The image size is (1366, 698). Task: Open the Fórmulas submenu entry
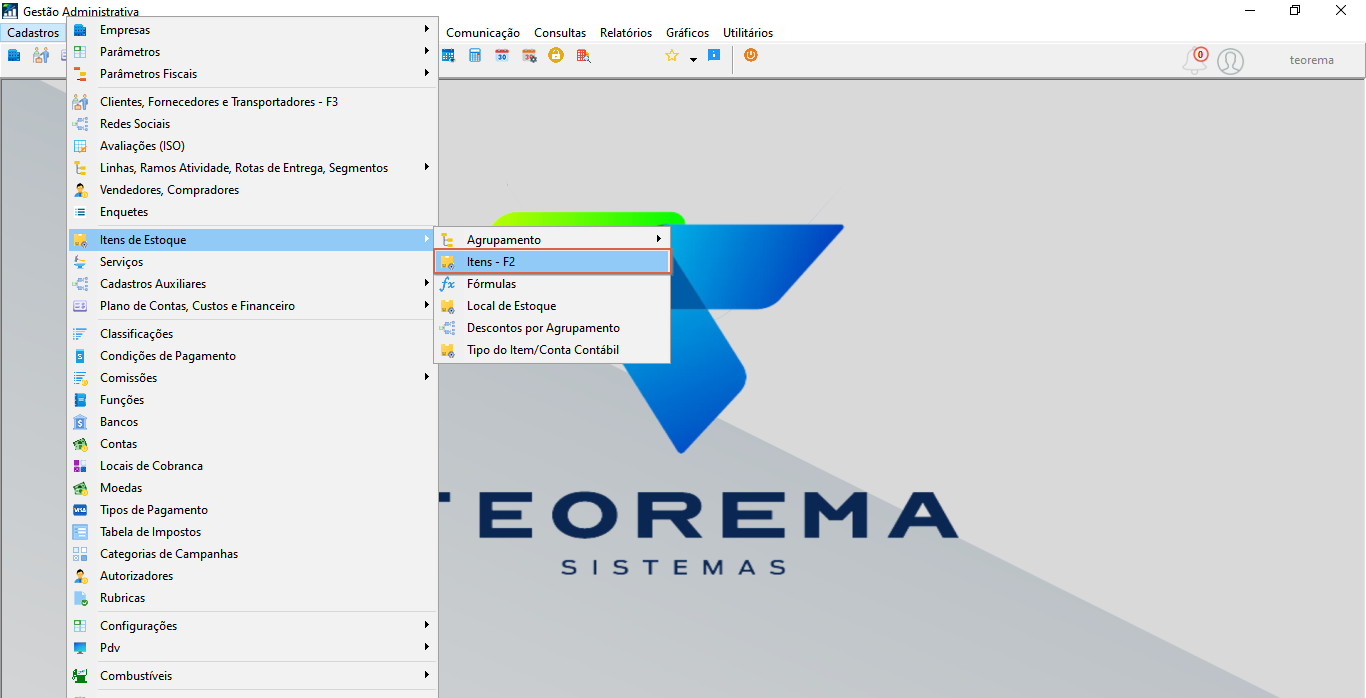tap(552, 284)
